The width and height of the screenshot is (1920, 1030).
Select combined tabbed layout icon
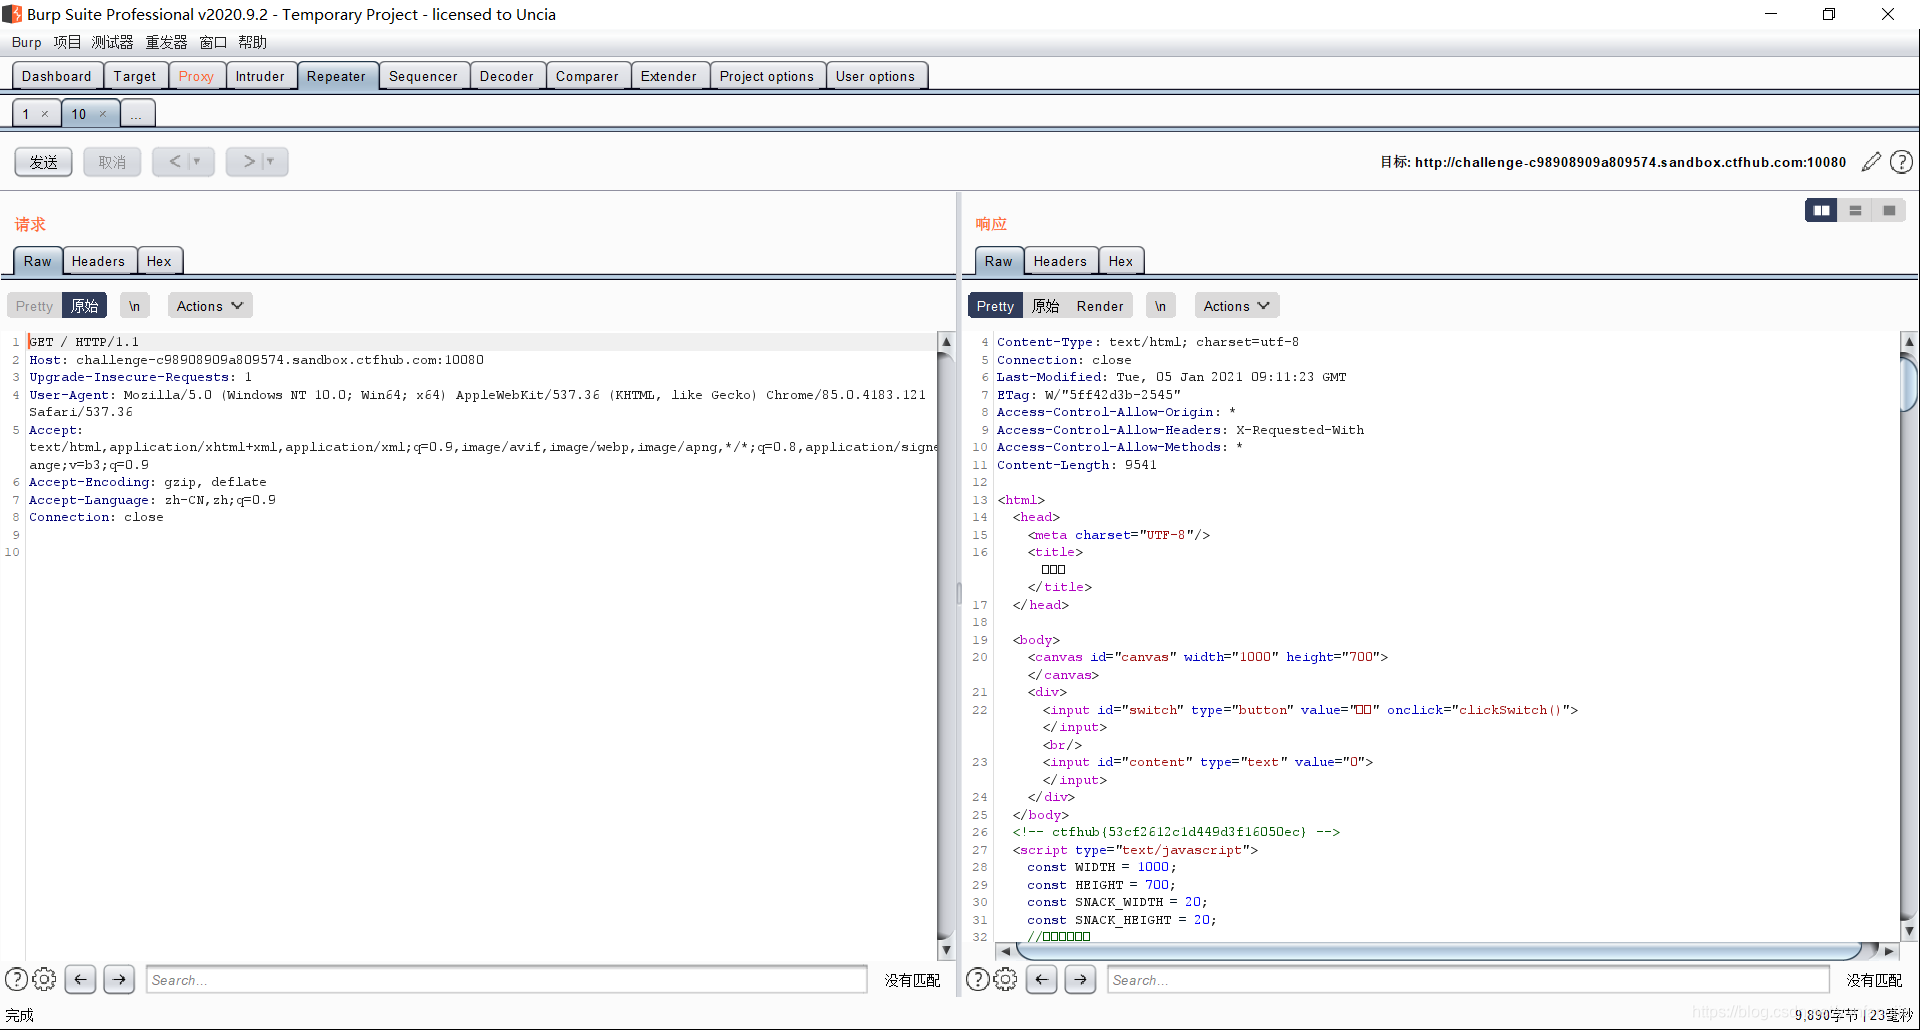pyautogui.click(x=1889, y=210)
